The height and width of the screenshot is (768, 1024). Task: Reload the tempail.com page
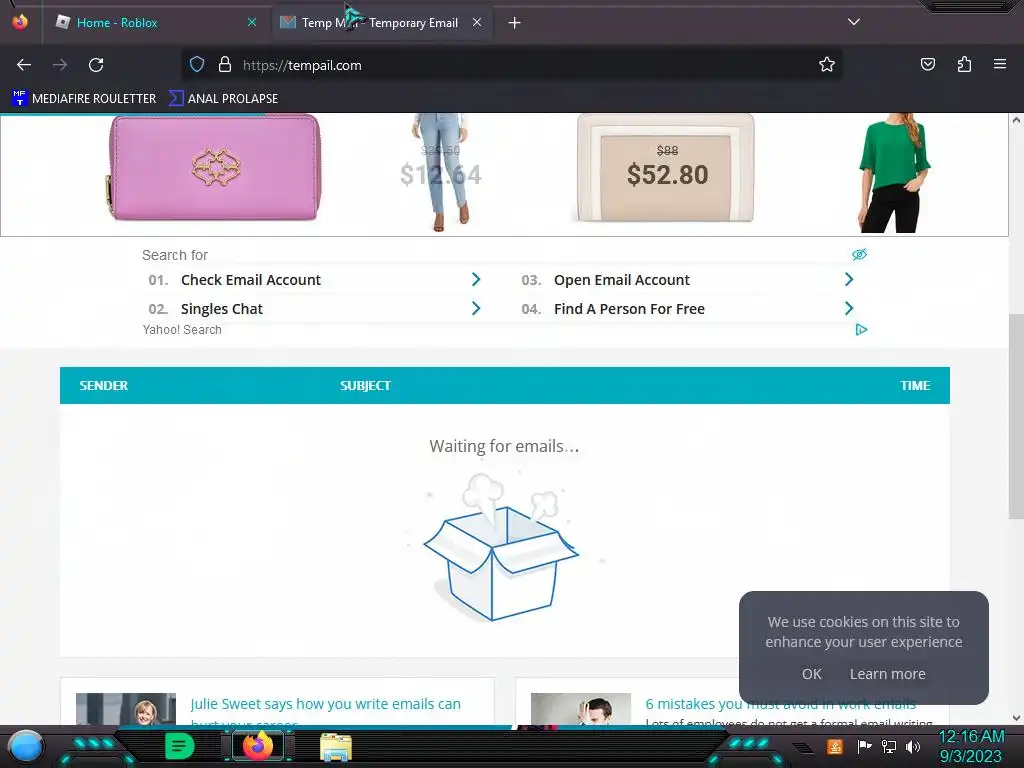tap(96, 65)
